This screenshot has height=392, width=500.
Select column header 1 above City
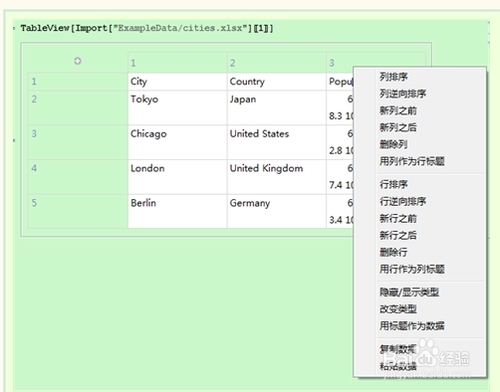177,63
